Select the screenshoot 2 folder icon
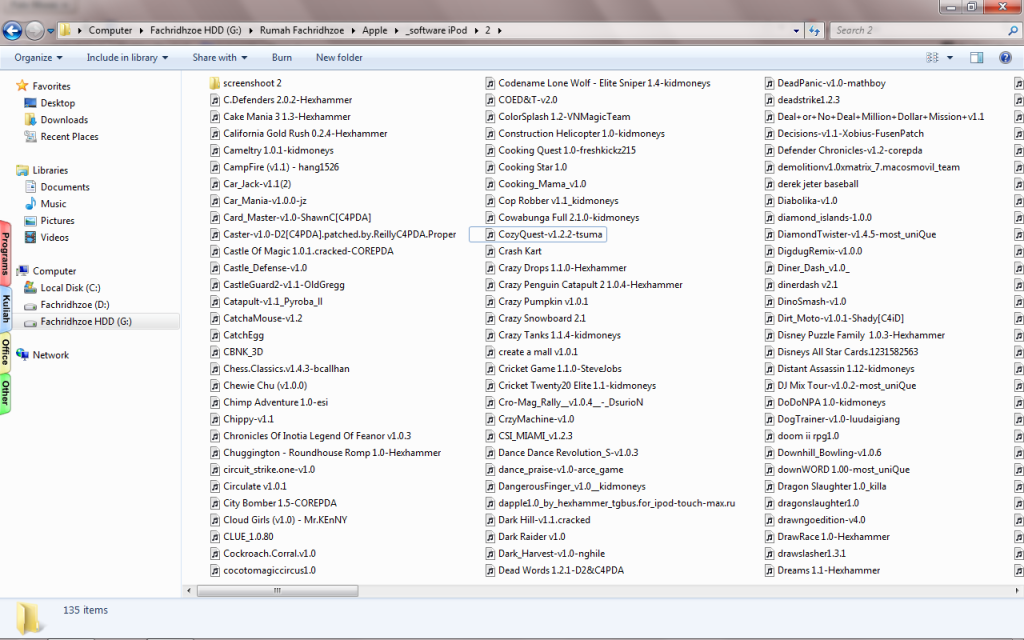 [x=215, y=84]
